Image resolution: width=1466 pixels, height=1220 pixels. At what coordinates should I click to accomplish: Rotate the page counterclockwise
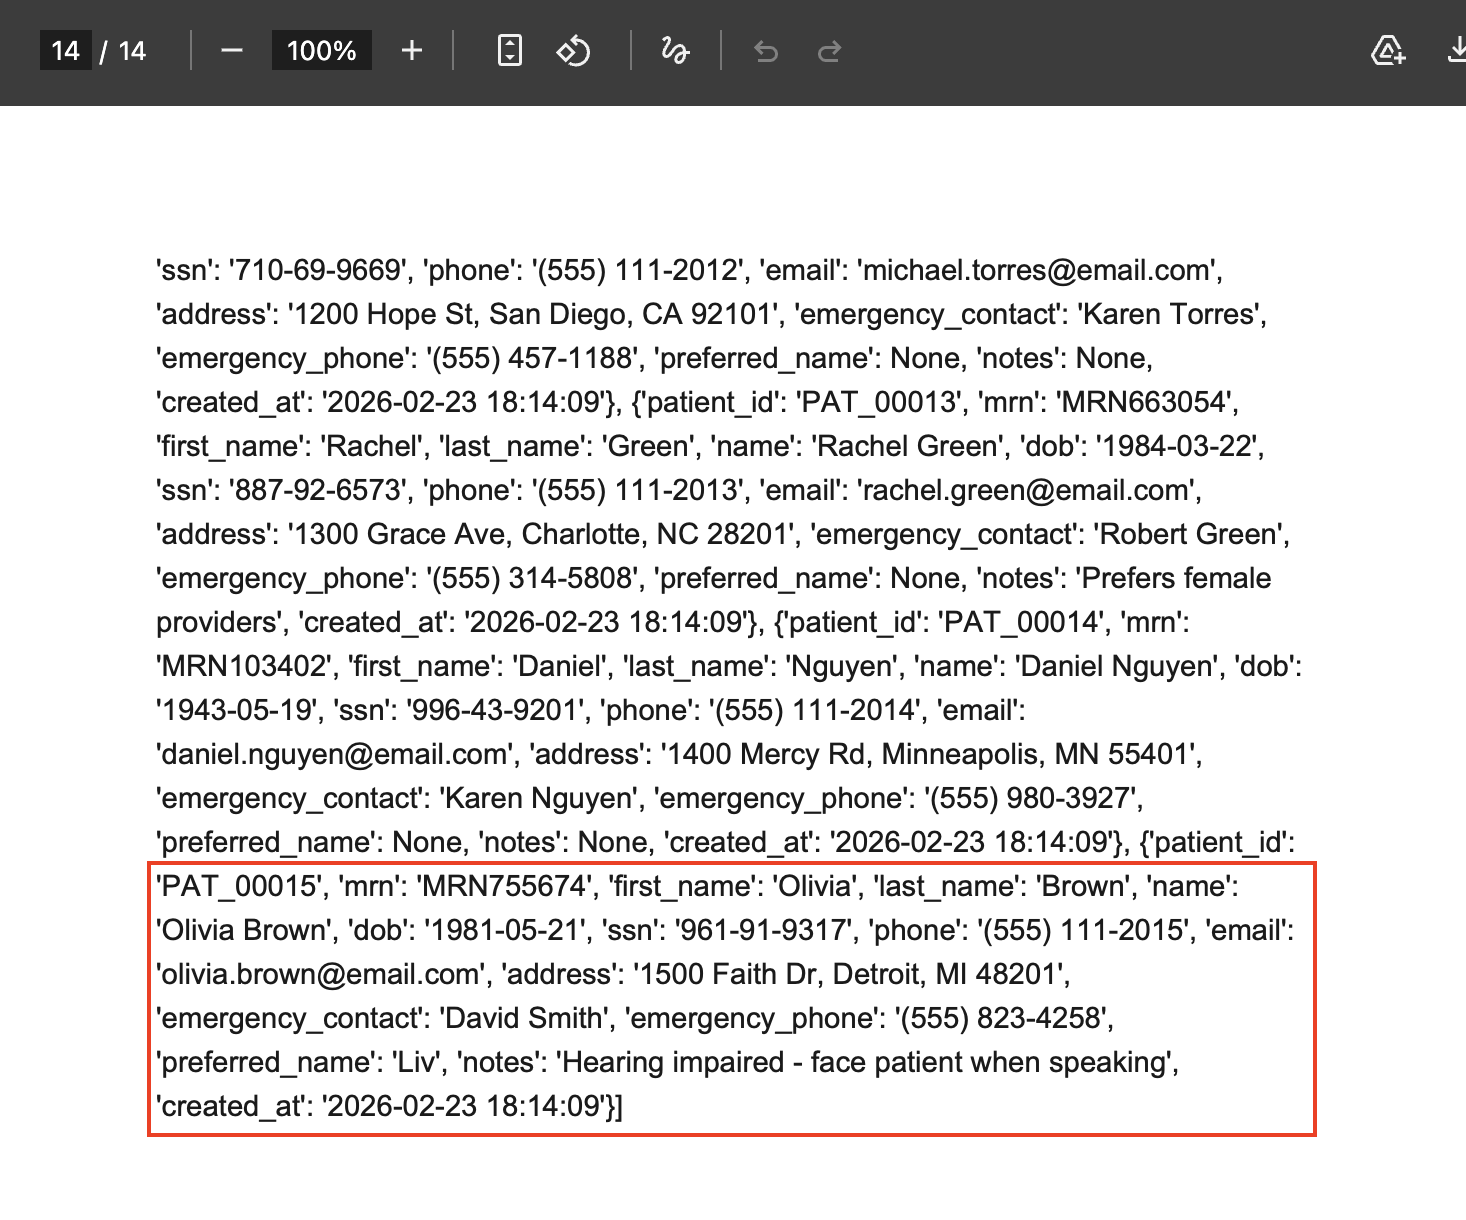pos(573,51)
